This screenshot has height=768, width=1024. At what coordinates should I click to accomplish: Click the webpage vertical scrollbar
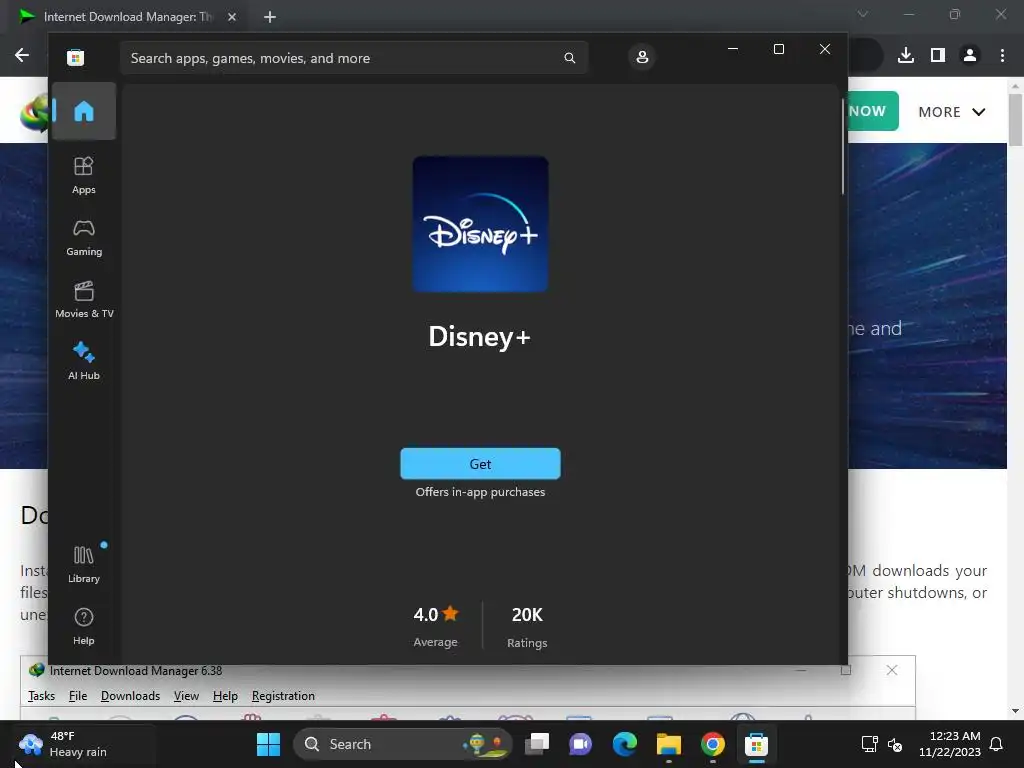pyautogui.click(x=1015, y=120)
